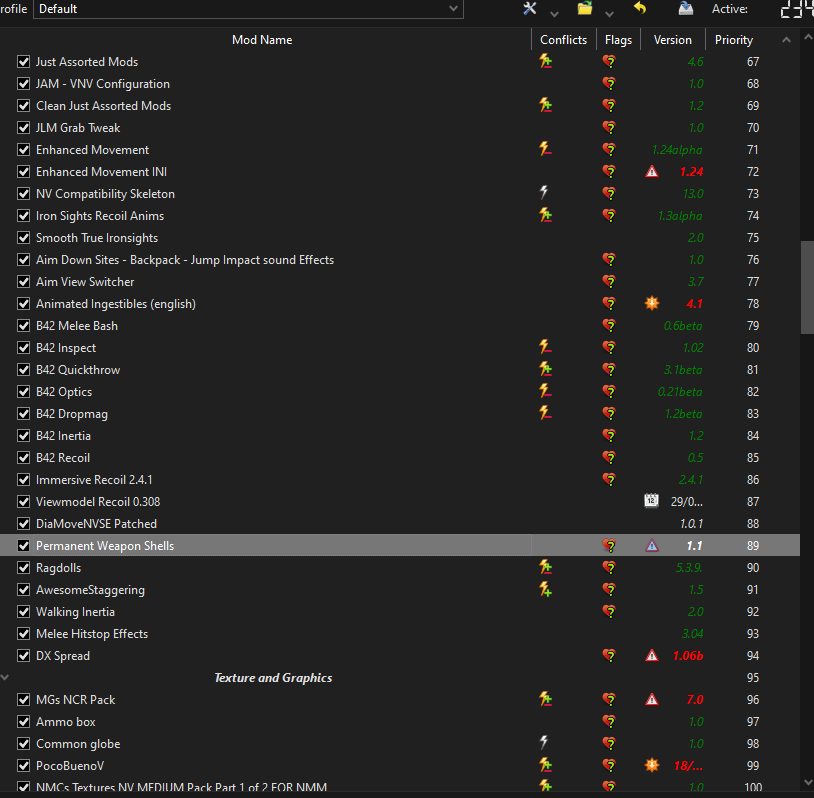Click conflict icon for Ragdolls

545,567
